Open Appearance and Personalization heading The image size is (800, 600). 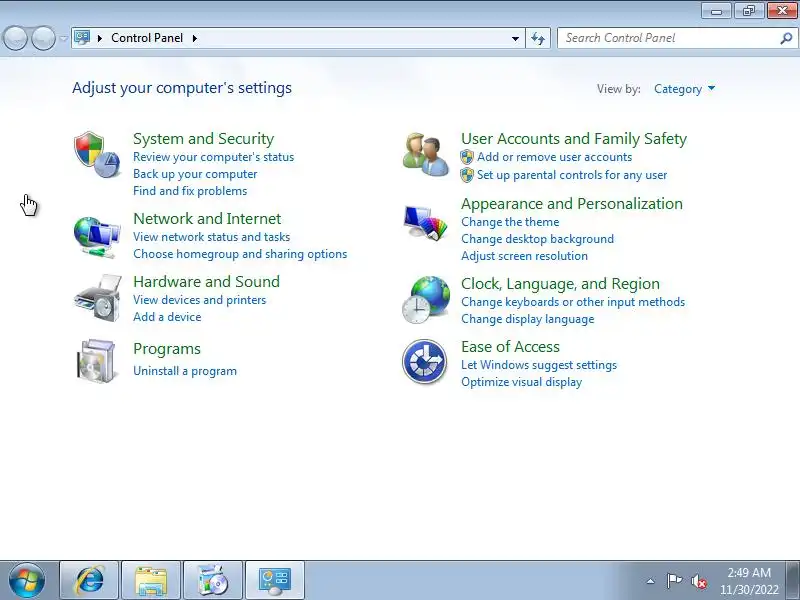click(x=572, y=204)
